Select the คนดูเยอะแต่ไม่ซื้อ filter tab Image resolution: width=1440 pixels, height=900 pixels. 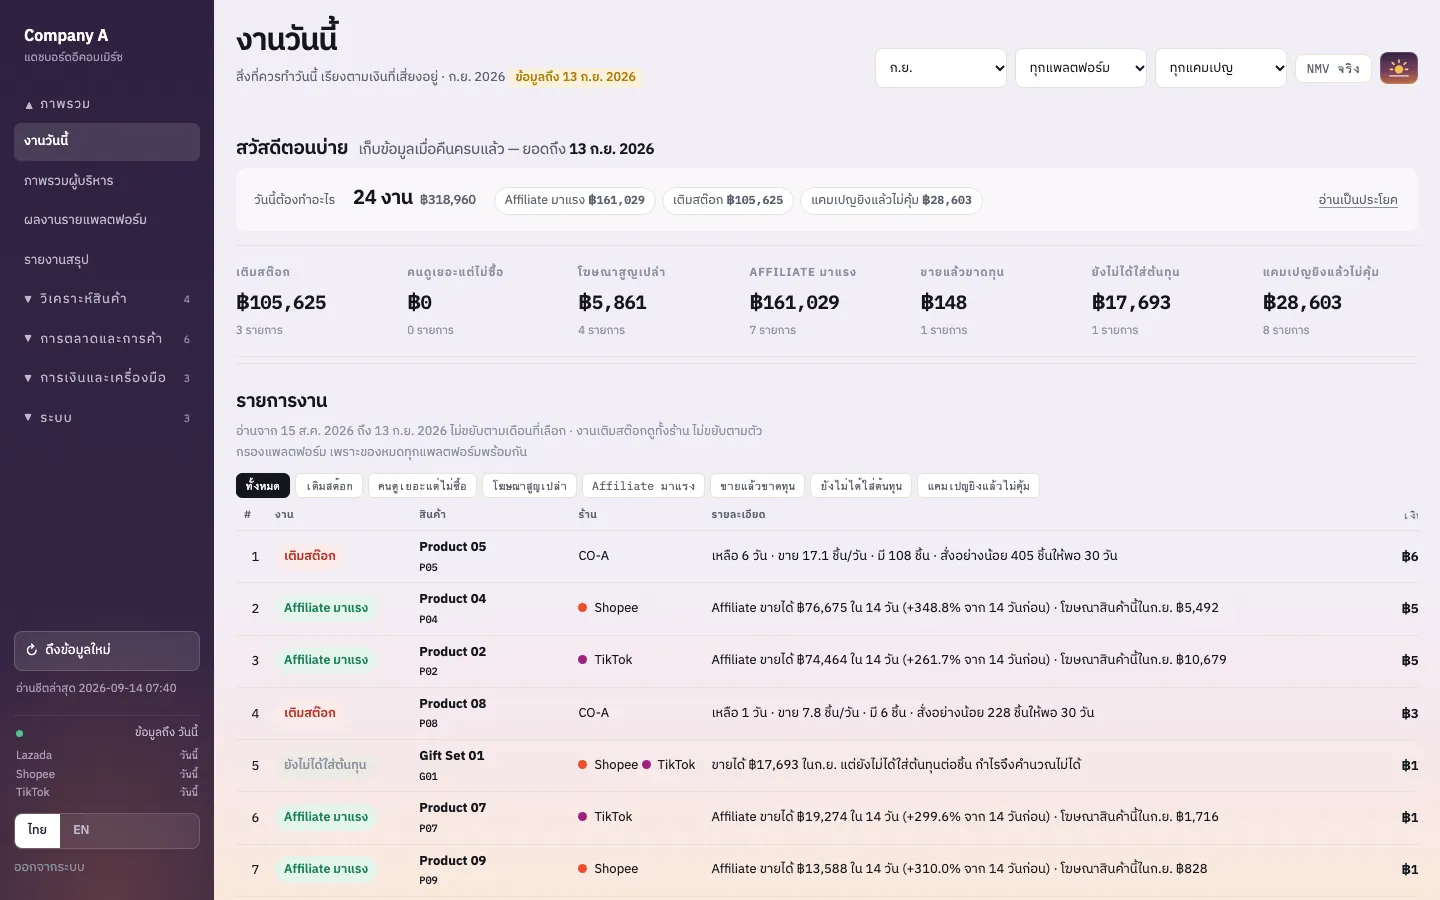click(x=423, y=486)
